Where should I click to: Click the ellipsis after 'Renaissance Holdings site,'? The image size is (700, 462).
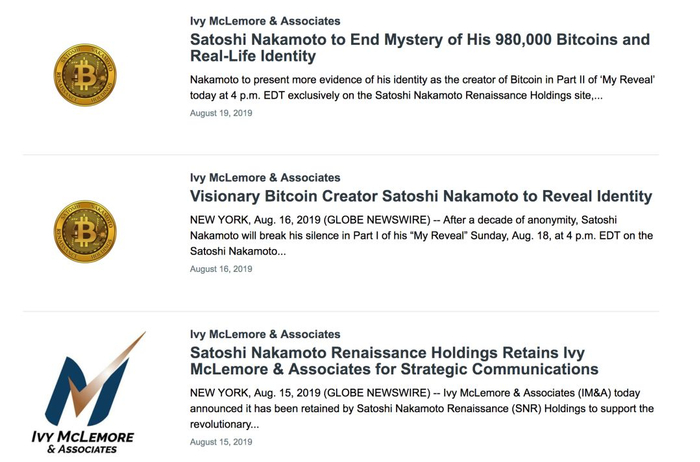pos(597,95)
